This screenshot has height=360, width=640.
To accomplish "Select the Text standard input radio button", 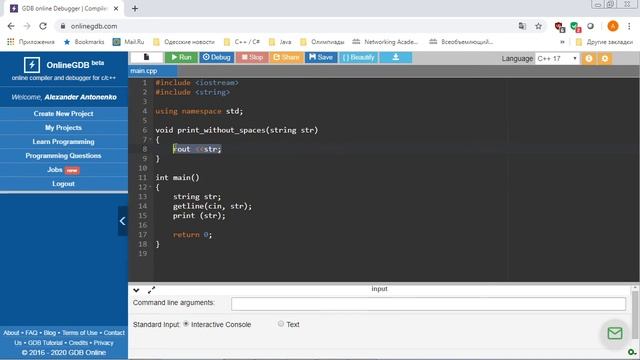I will 281,324.
